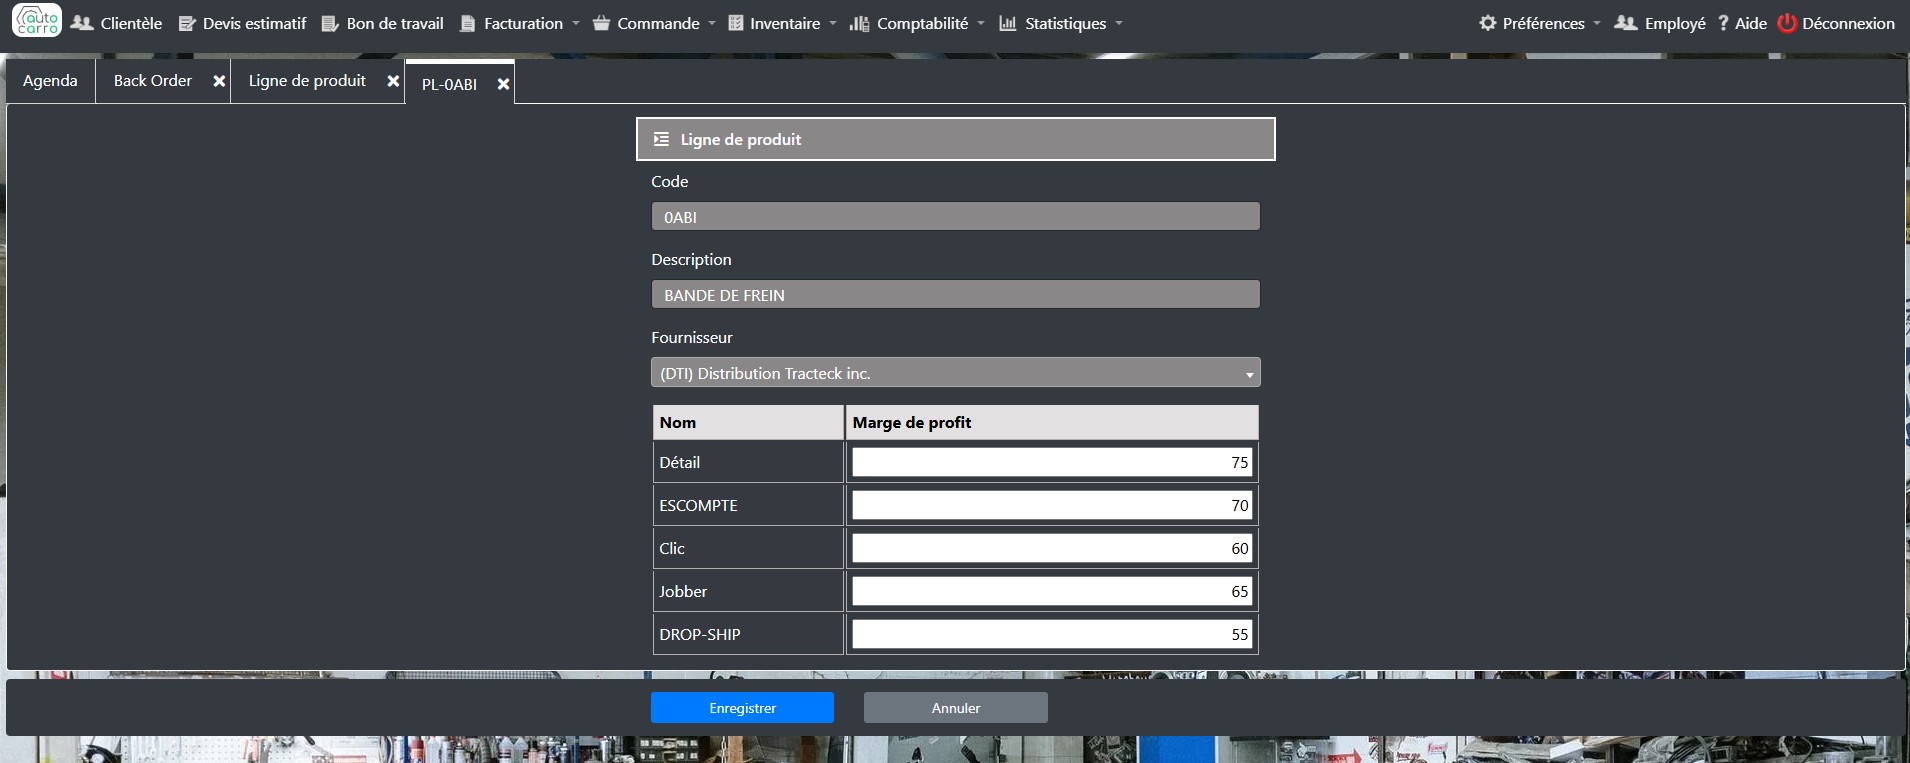Click the Déconnexion power icon

(x=1787, y=23)
